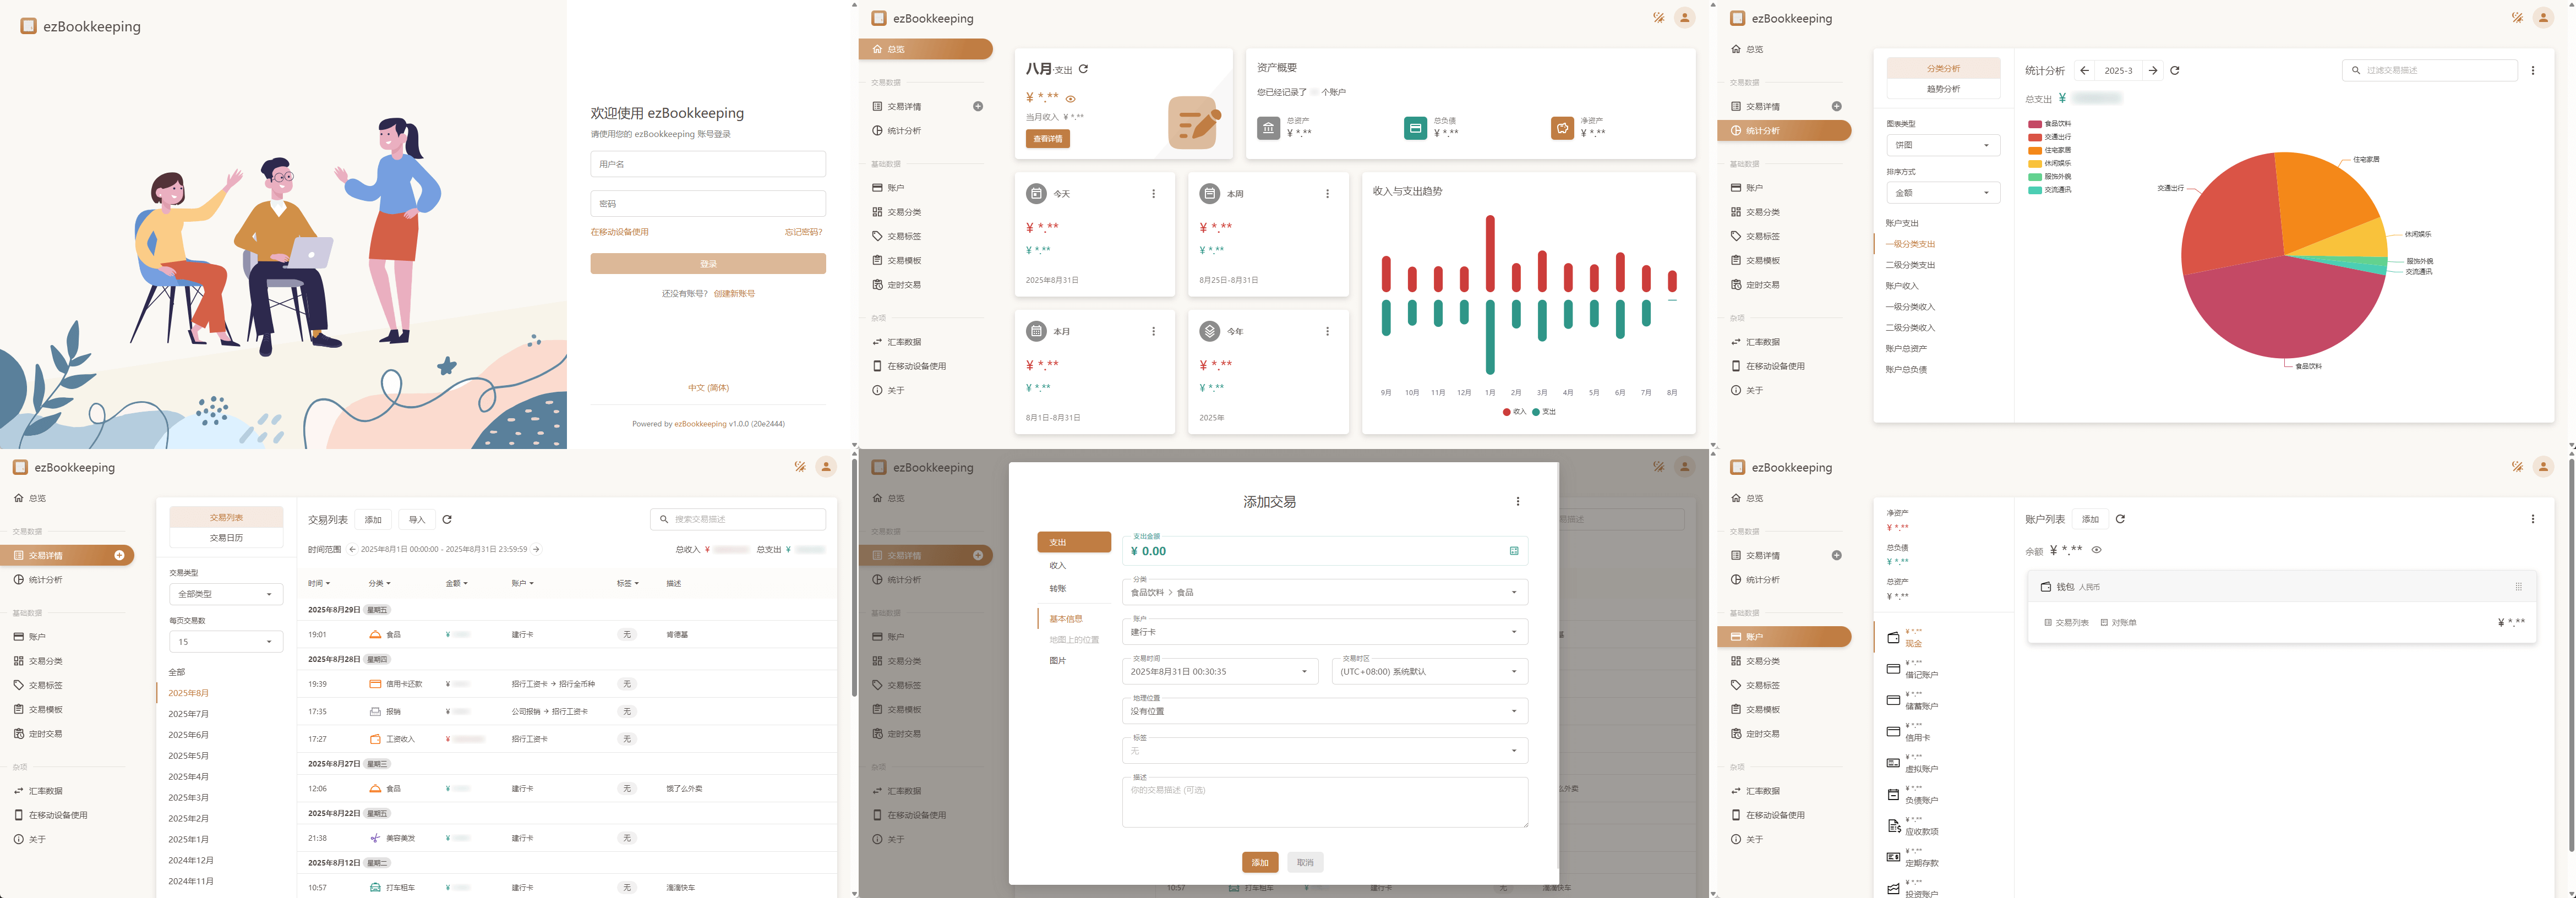The width and height of the screenshot is (2576, 898).
Task: Toggle eye icon beside account list balance
Action: pyautogui.click(x=2097, y=550)
